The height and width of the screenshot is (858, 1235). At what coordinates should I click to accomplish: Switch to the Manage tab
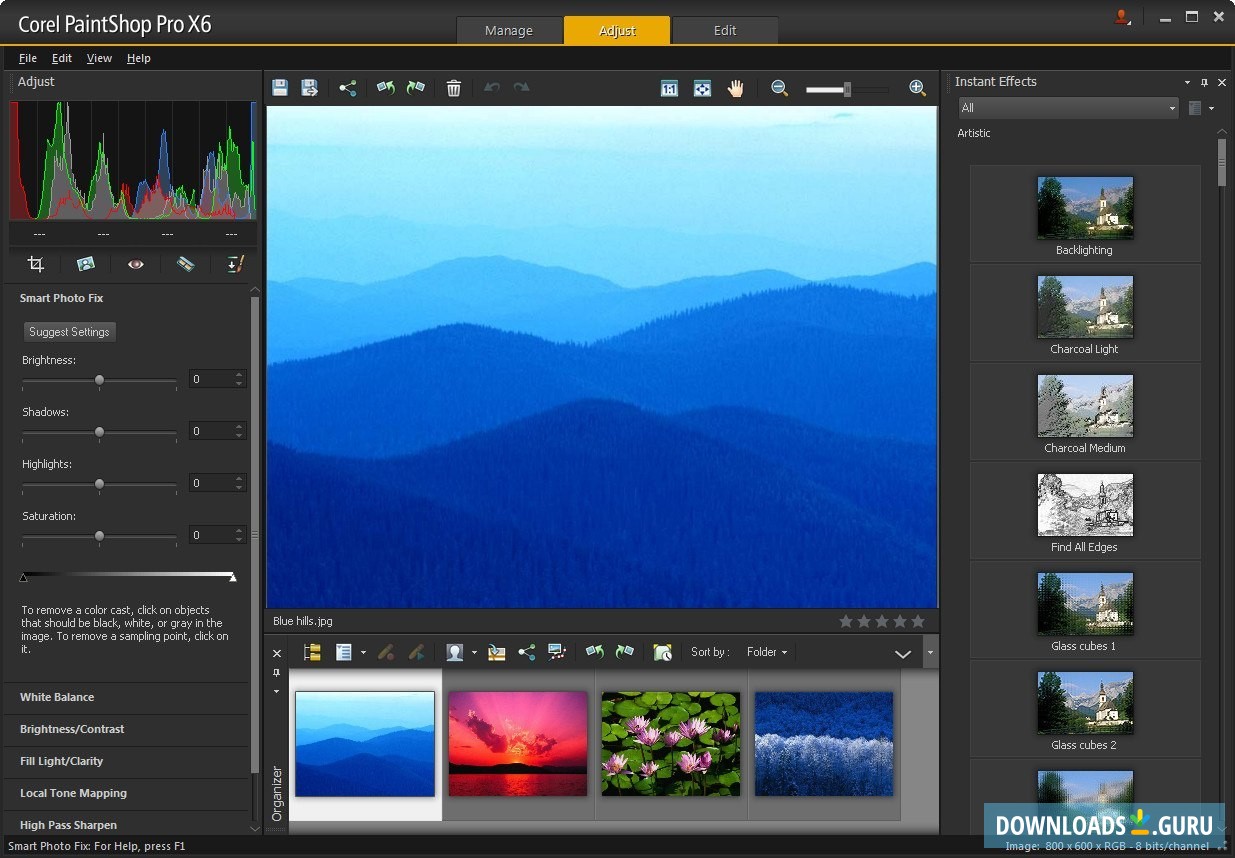click(509, 30)
